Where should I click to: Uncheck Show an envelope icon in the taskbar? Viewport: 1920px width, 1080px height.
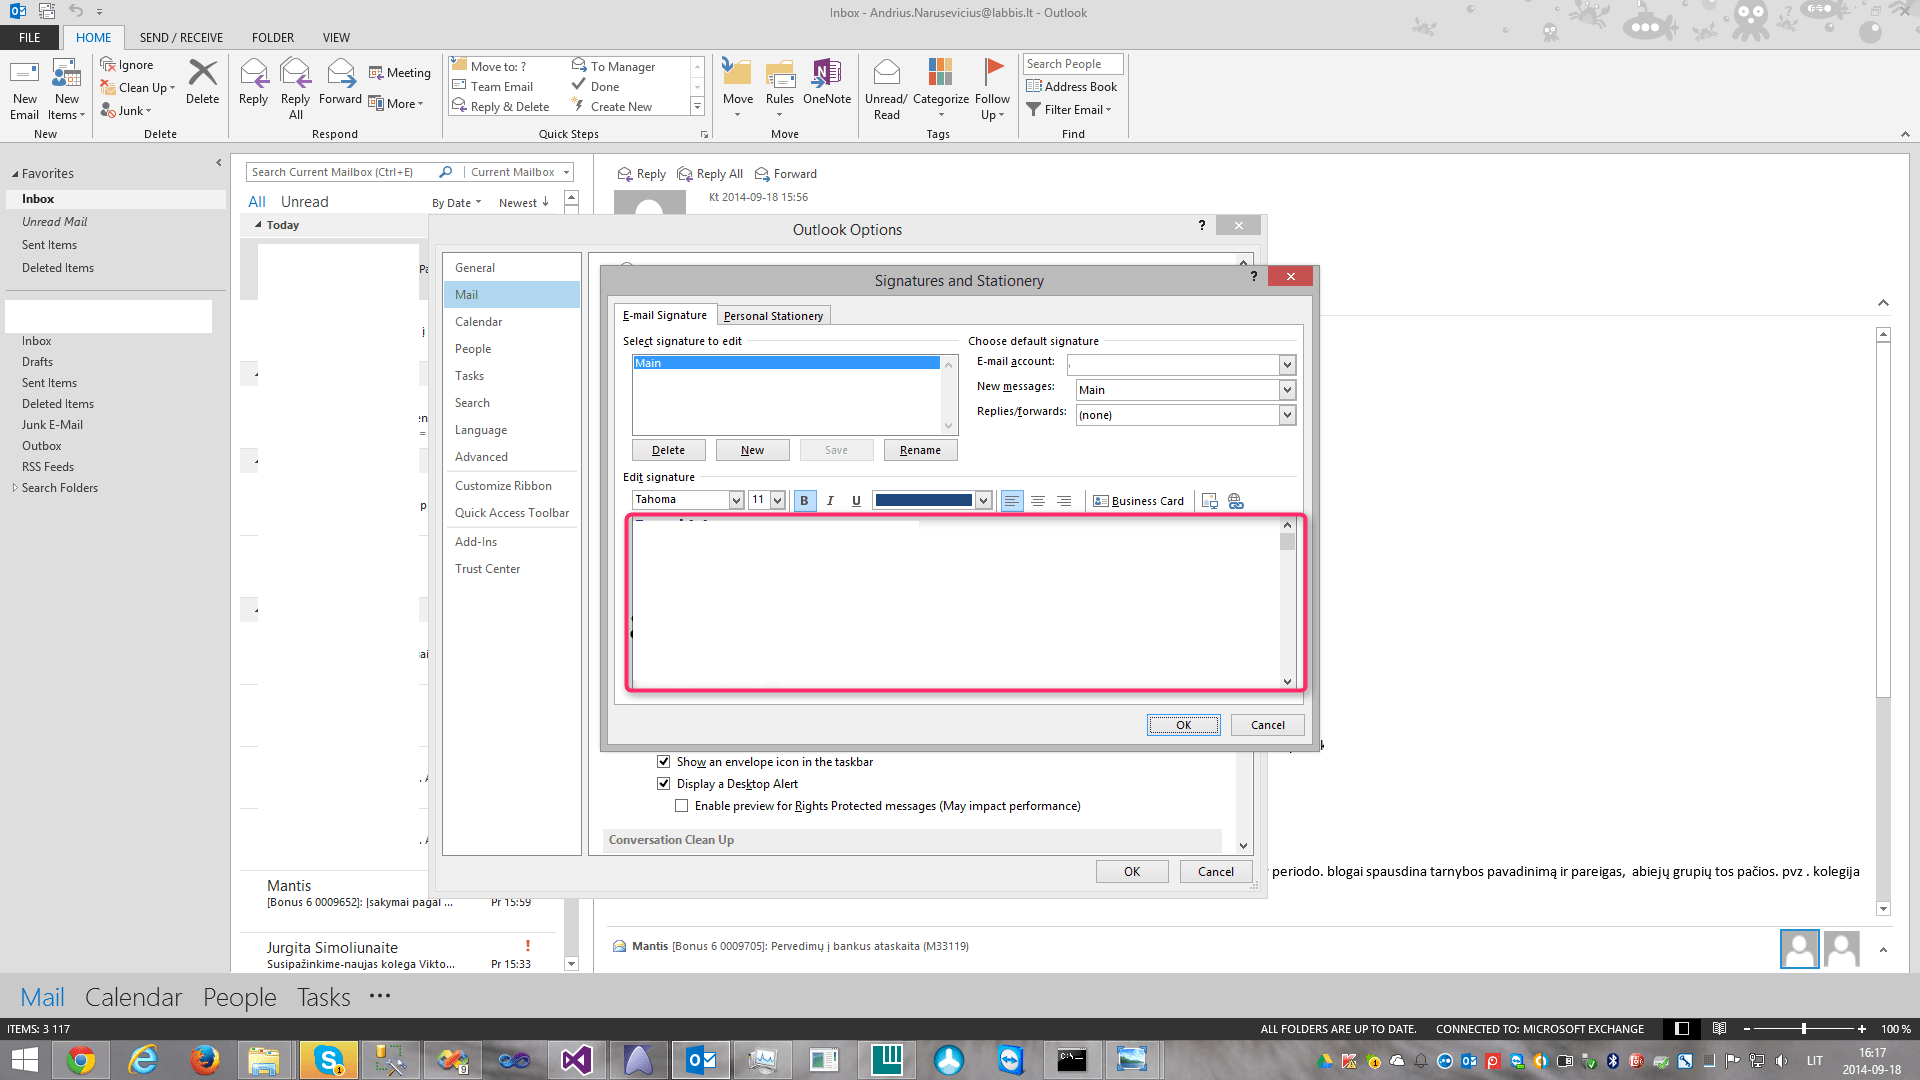pos(663,761)
